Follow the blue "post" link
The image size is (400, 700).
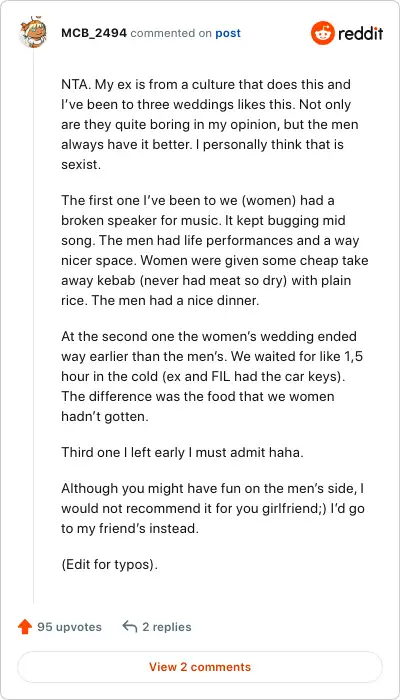(228, 33)
